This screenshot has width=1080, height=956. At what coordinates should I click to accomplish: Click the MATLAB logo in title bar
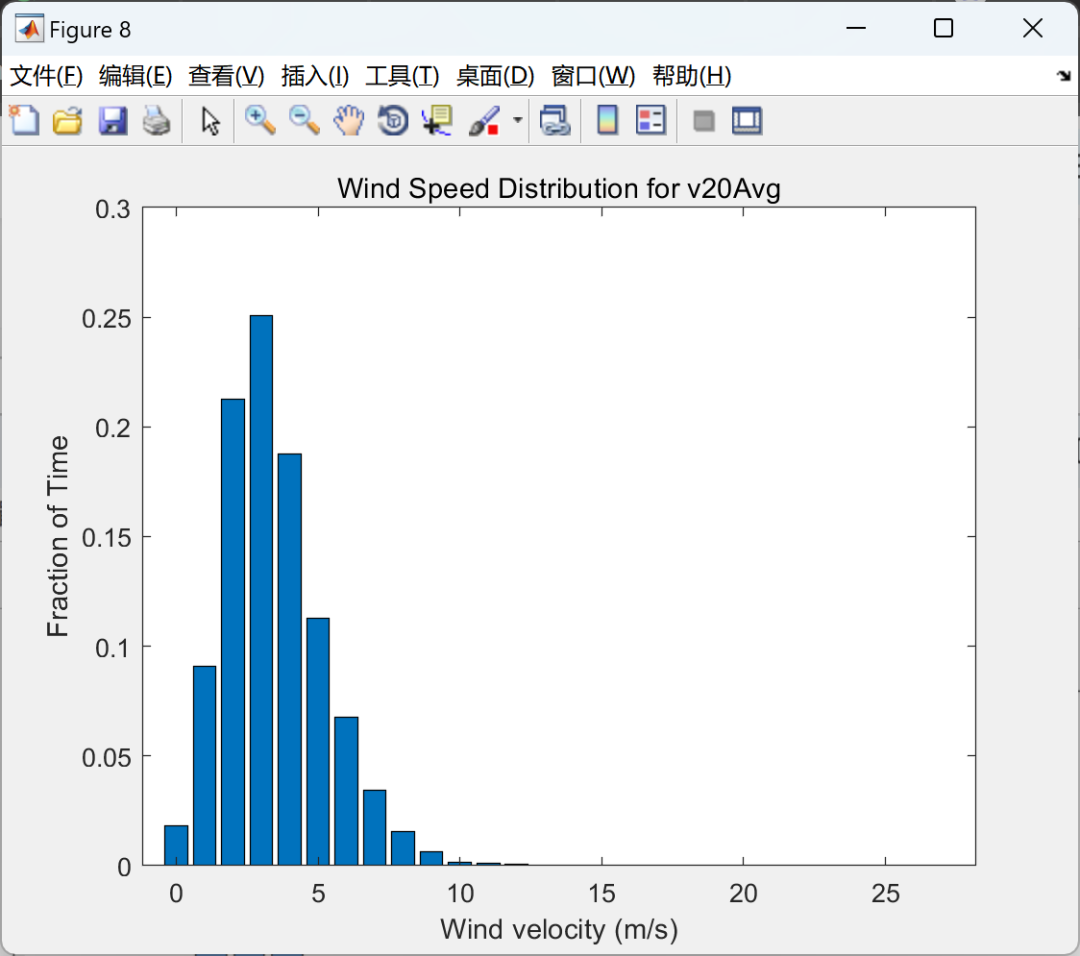29,29
